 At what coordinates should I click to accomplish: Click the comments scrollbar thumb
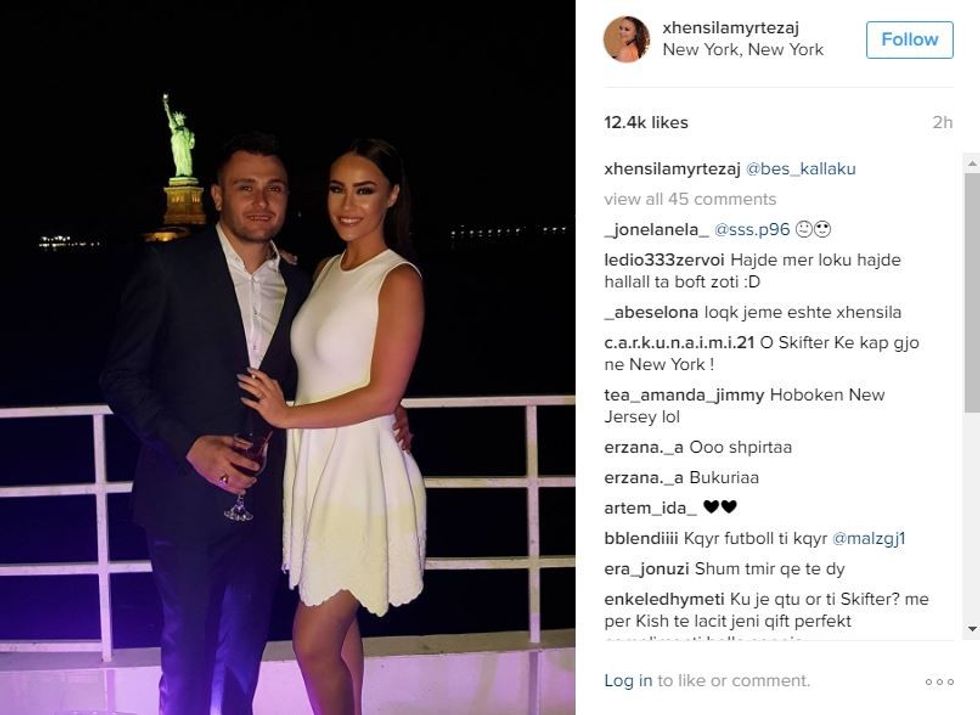(x=972, y=292)
